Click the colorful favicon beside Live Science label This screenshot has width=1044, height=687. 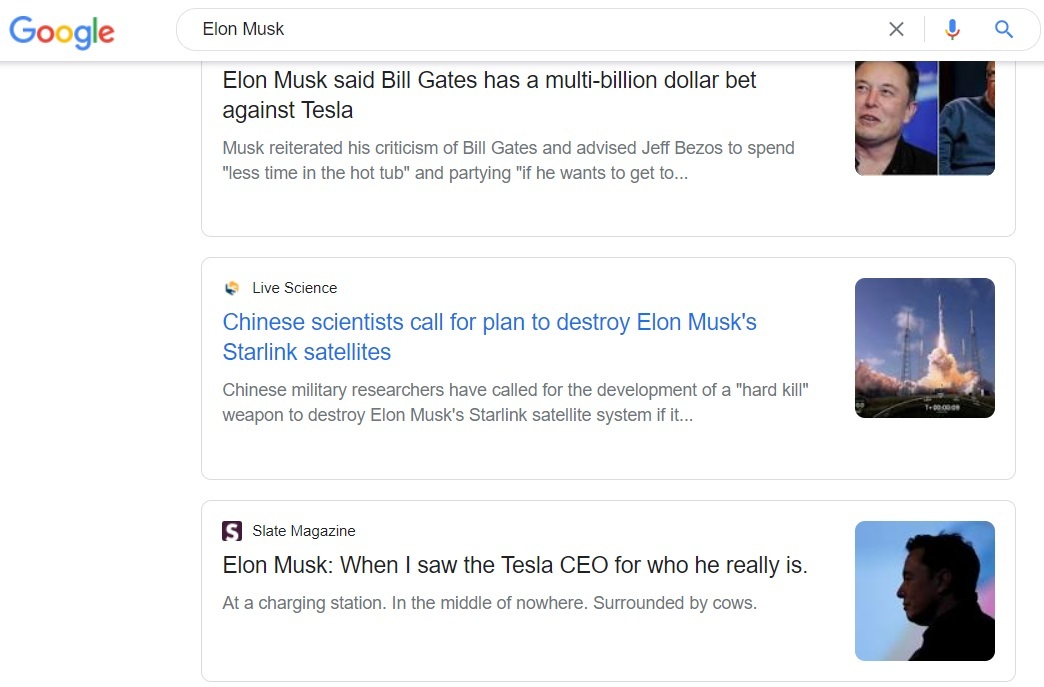[x=231, y=287]
